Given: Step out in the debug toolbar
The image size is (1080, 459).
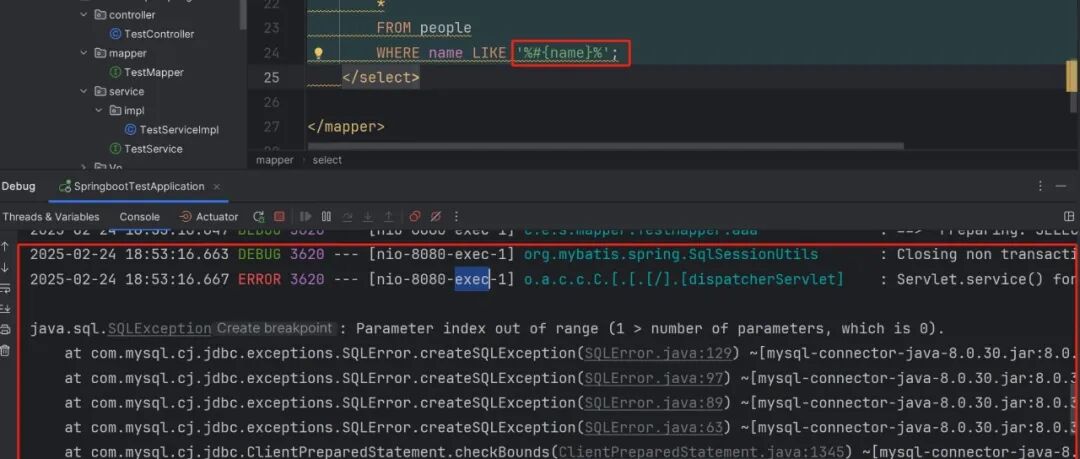Looking at the screenshot, I should coord(388,216).
